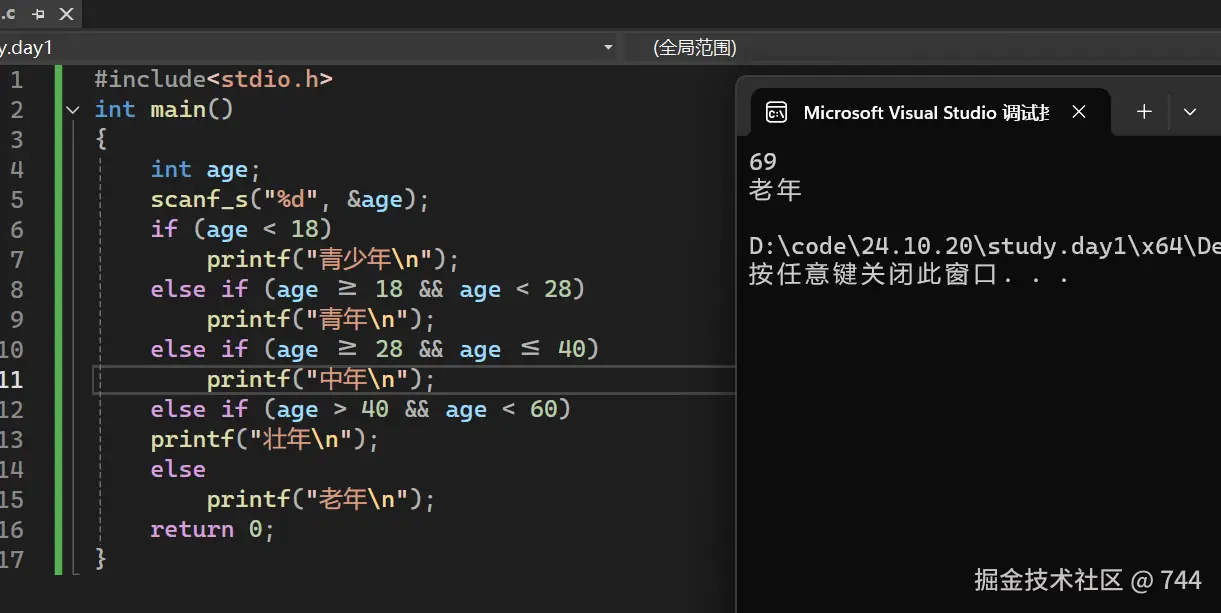1221x613 pixels.
Task: Click the else if condition age < 28
Action: tap(368, 289)
